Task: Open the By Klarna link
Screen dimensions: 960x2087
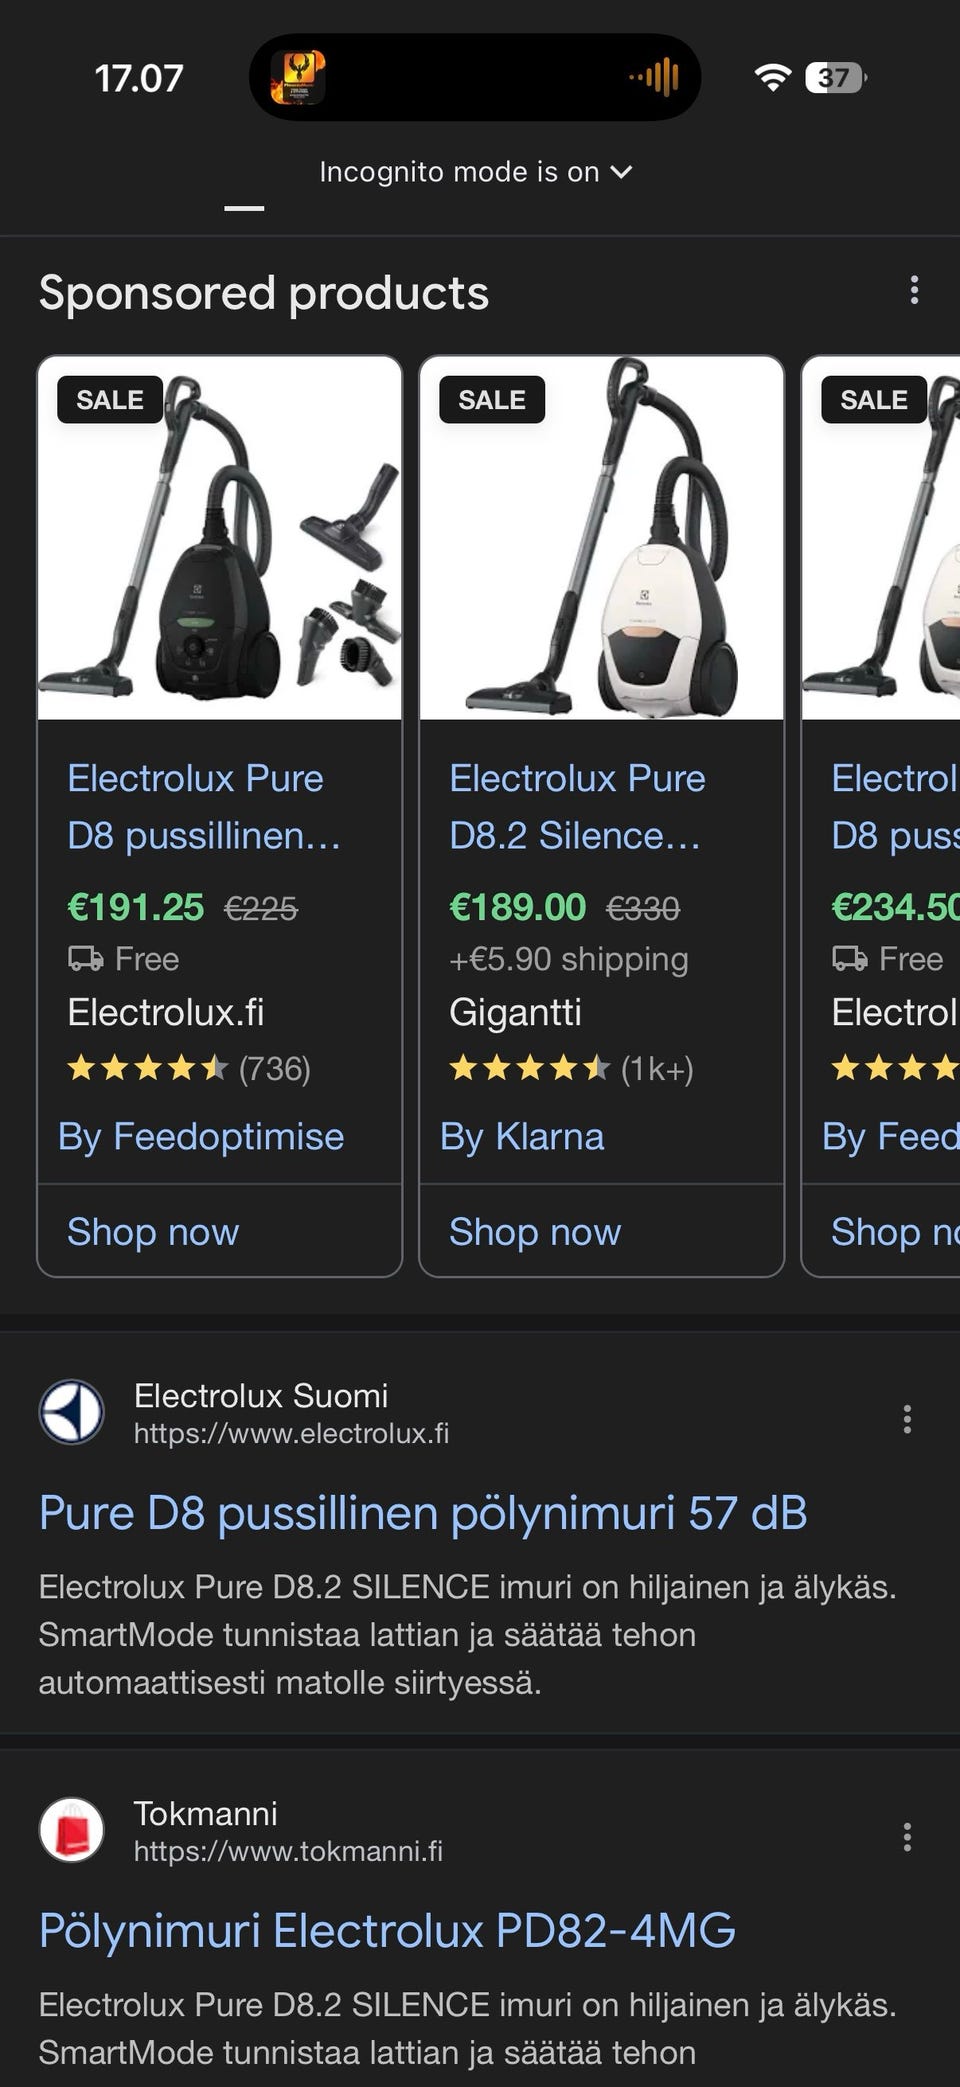Action: click(522, 1137)
